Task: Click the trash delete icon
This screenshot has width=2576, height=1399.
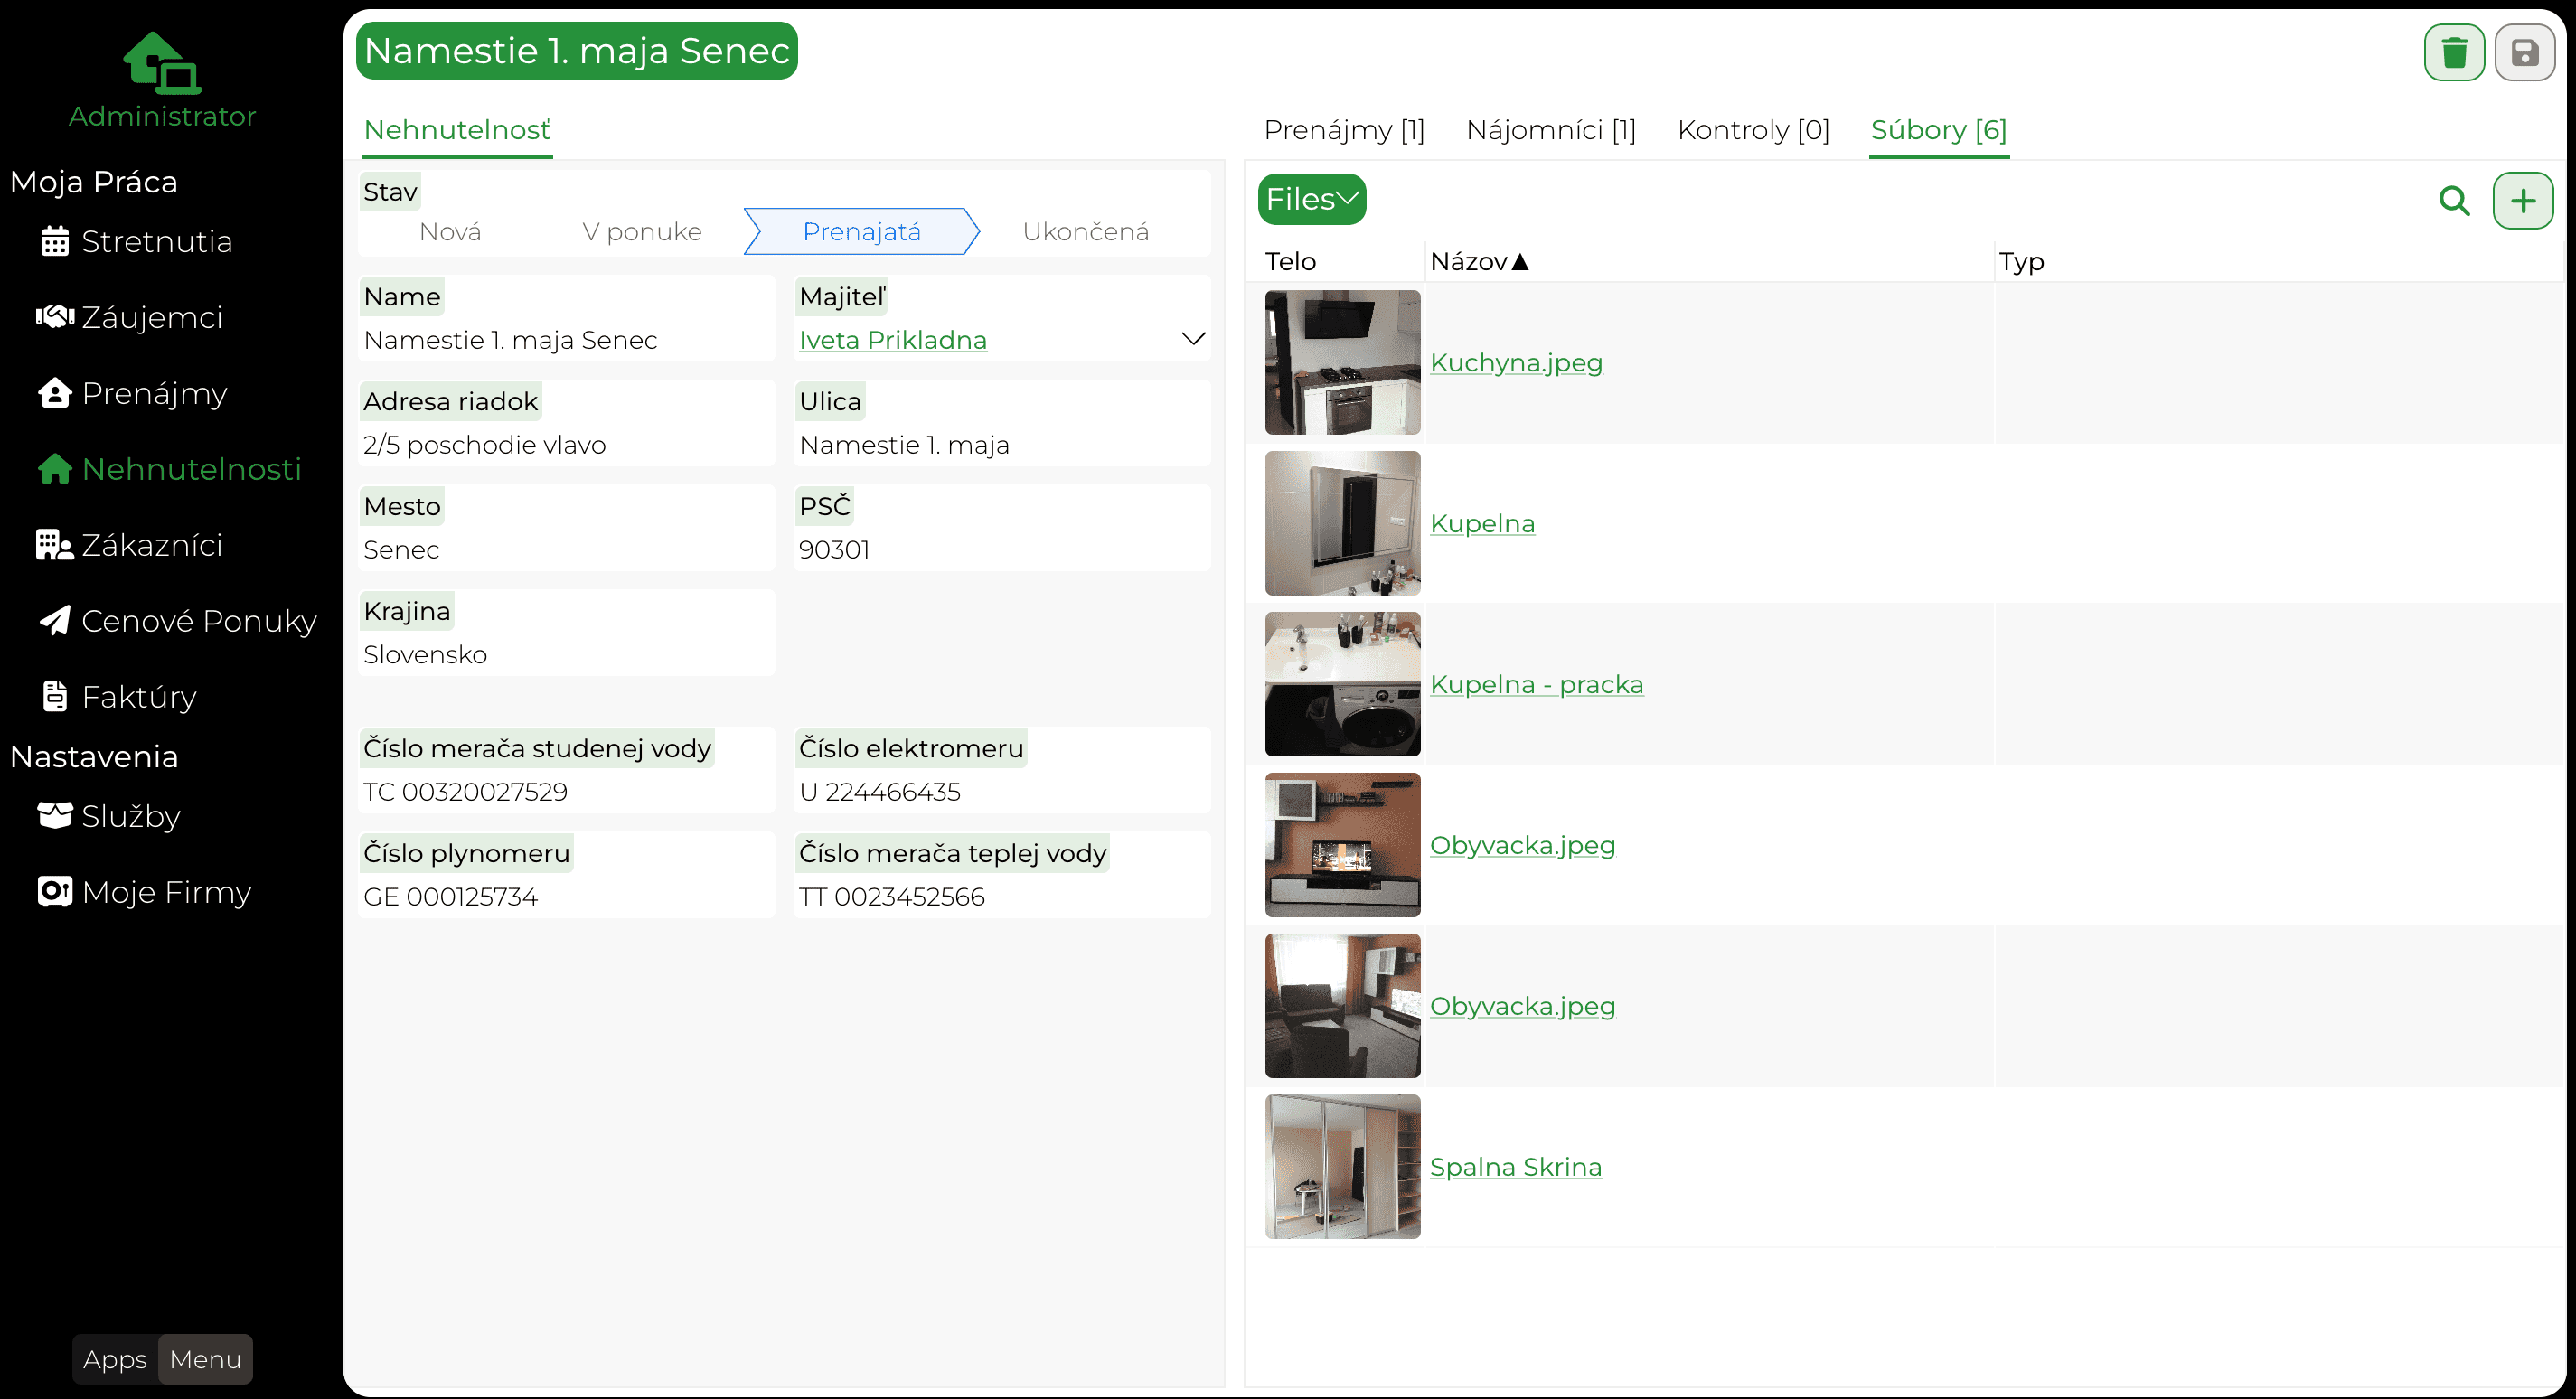Action: click(x=2453, y=53)
